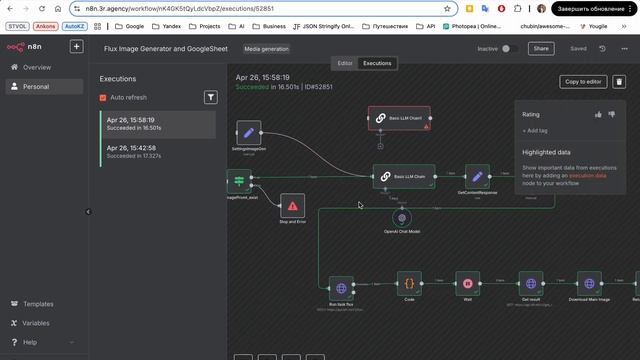Image resolution: width=640 pixels, height=360 pixels.
Task: Select the GetContentResponse node
Action: (477, 177)
